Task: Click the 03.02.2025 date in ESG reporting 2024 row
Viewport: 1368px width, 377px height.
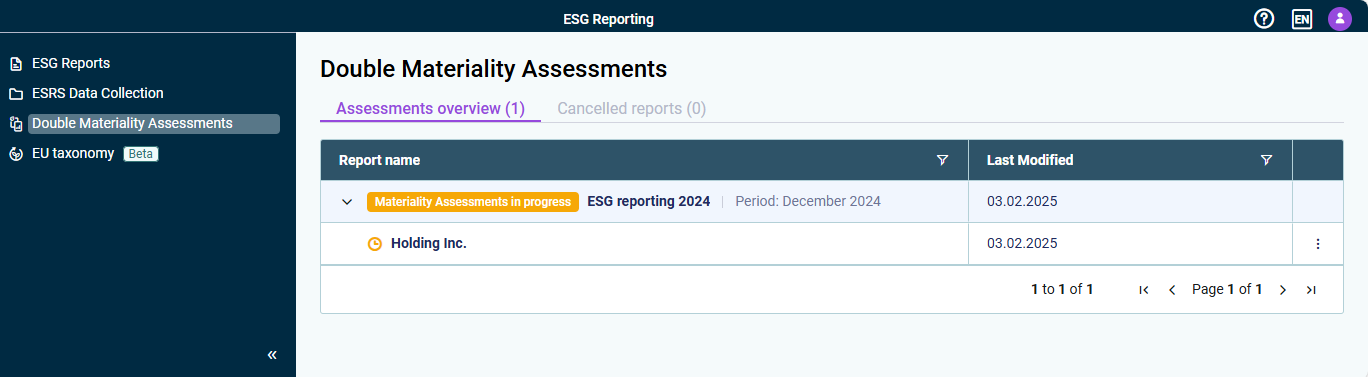Action: click(1022, 201)
